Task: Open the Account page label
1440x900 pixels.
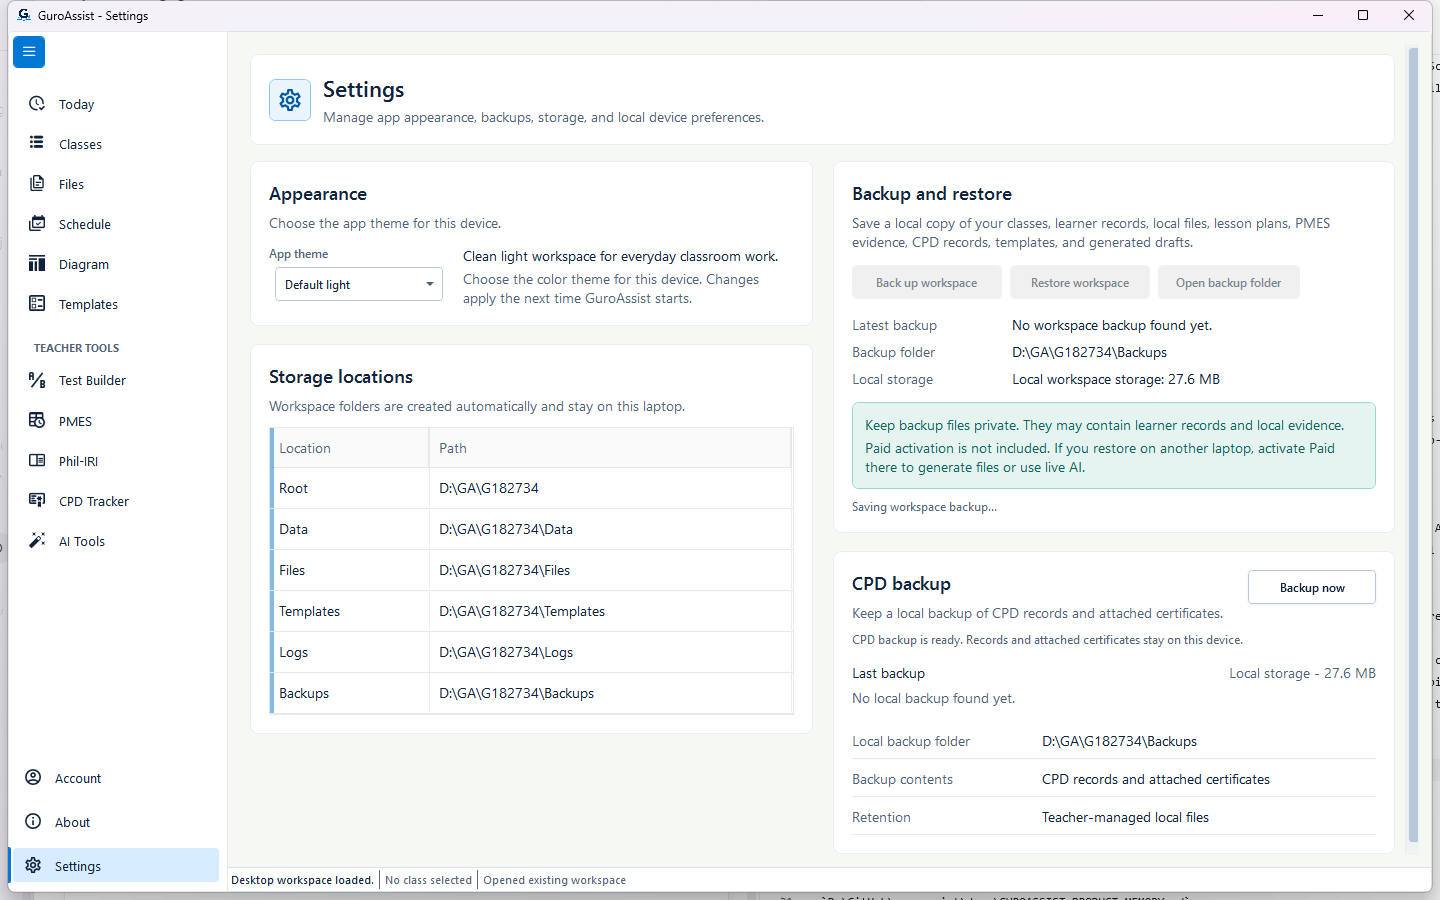Action: pos(78,778)
